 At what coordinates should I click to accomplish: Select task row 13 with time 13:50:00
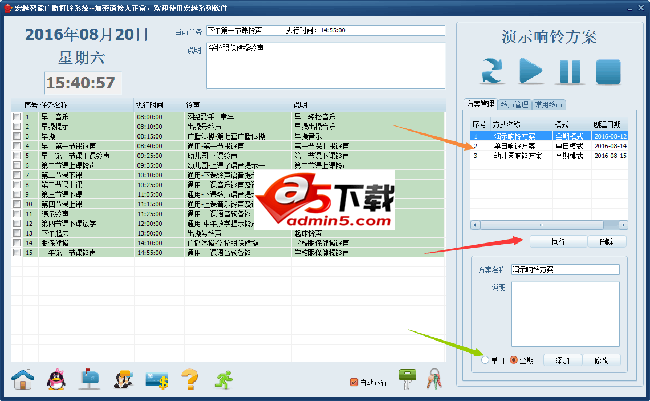click(x=228, y=233)
